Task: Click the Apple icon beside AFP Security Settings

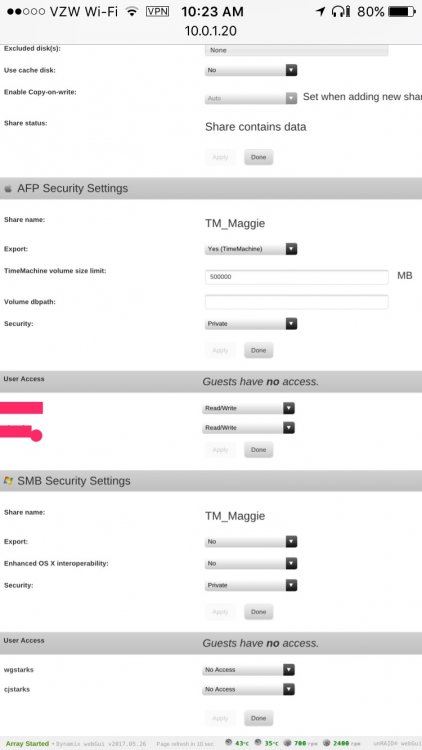Action: tap(8, 189)
